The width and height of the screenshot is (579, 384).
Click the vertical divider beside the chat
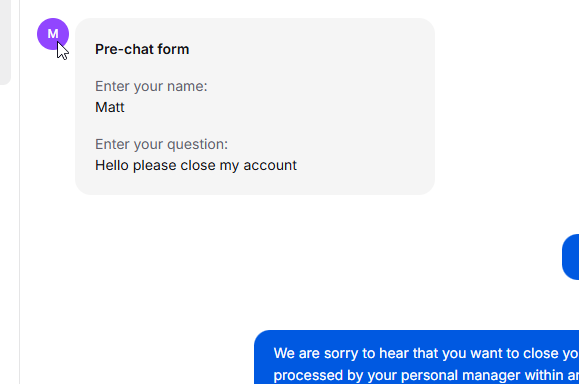(x=20, y=192)
